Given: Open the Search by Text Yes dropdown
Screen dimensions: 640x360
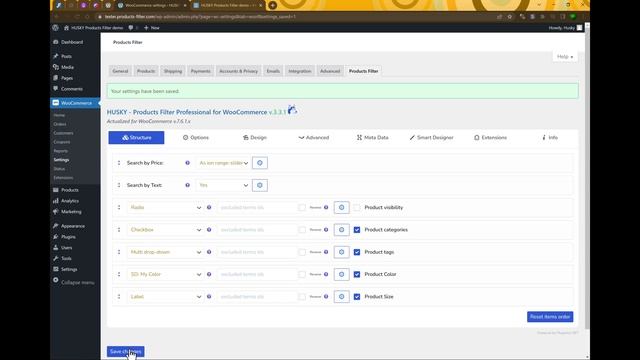Looking at the screenshot, I should tap(223, 185).
